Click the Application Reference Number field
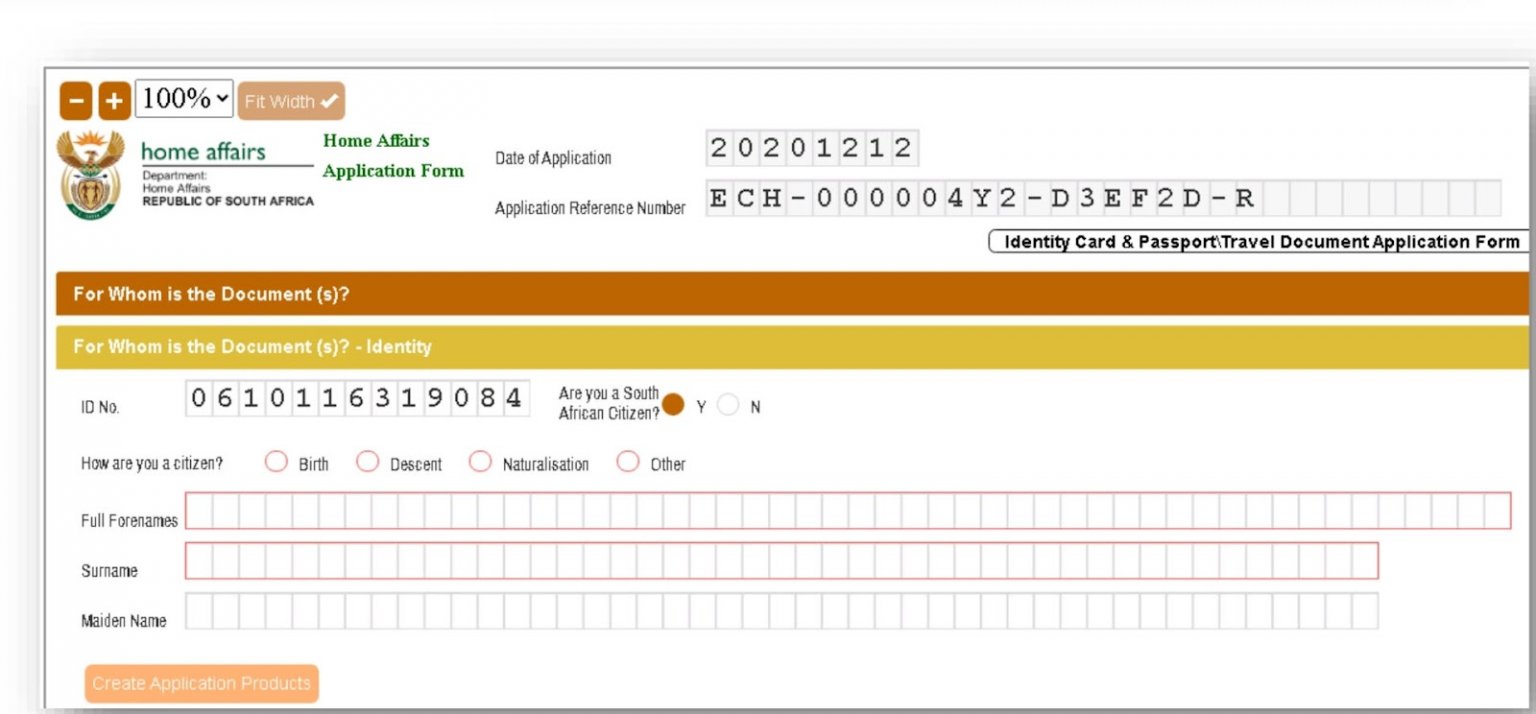The height and width of the screenshot is (714, 1536). point(1103,198)
